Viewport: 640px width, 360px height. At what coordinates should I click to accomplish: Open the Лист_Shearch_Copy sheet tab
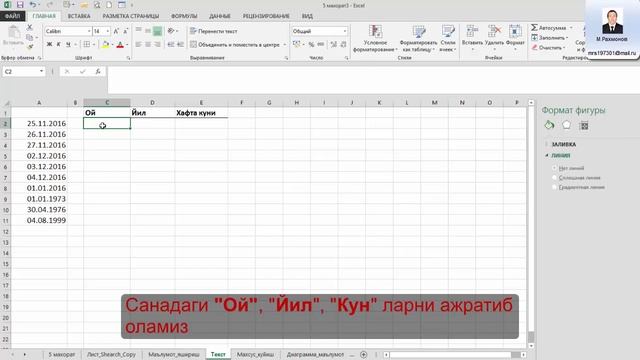(x=111, y=354)
